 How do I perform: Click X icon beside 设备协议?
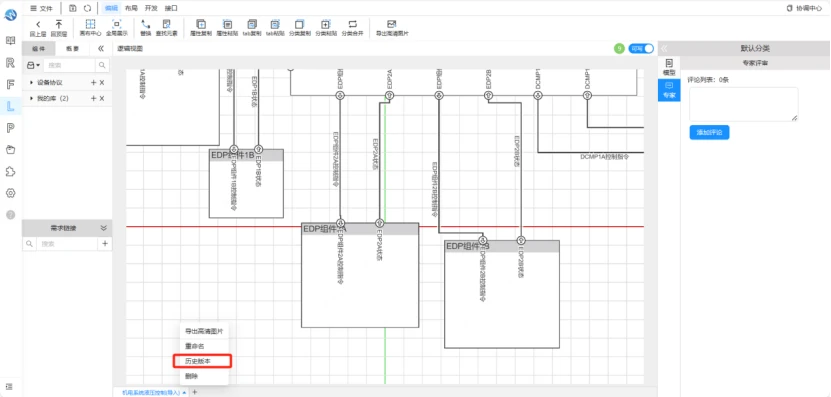click(x=102, y=83)
